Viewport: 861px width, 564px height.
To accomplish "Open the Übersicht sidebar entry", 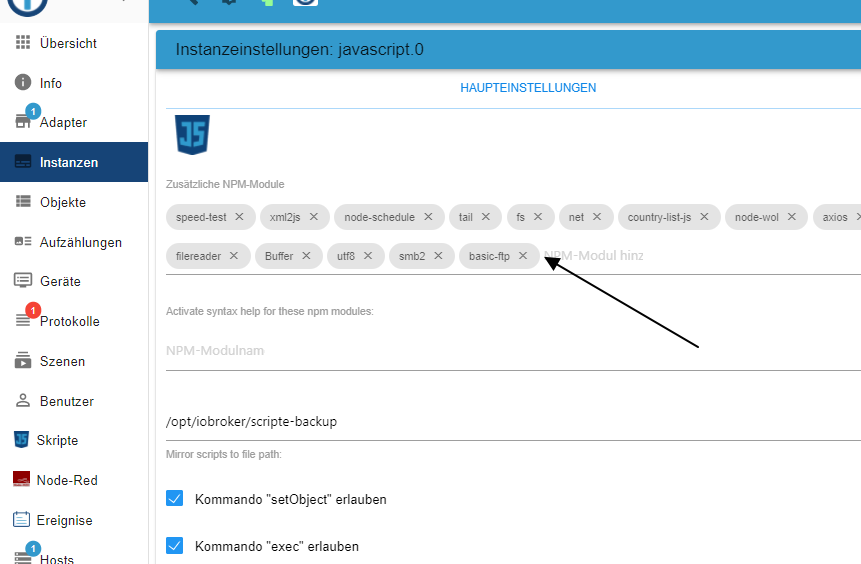I will pos(74,43).
